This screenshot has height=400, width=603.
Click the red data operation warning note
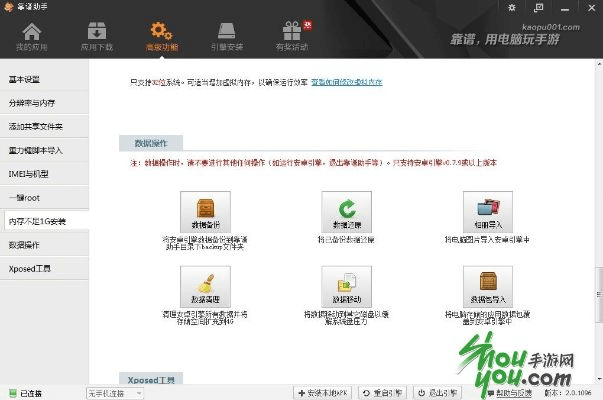click(x=313, y=163)
